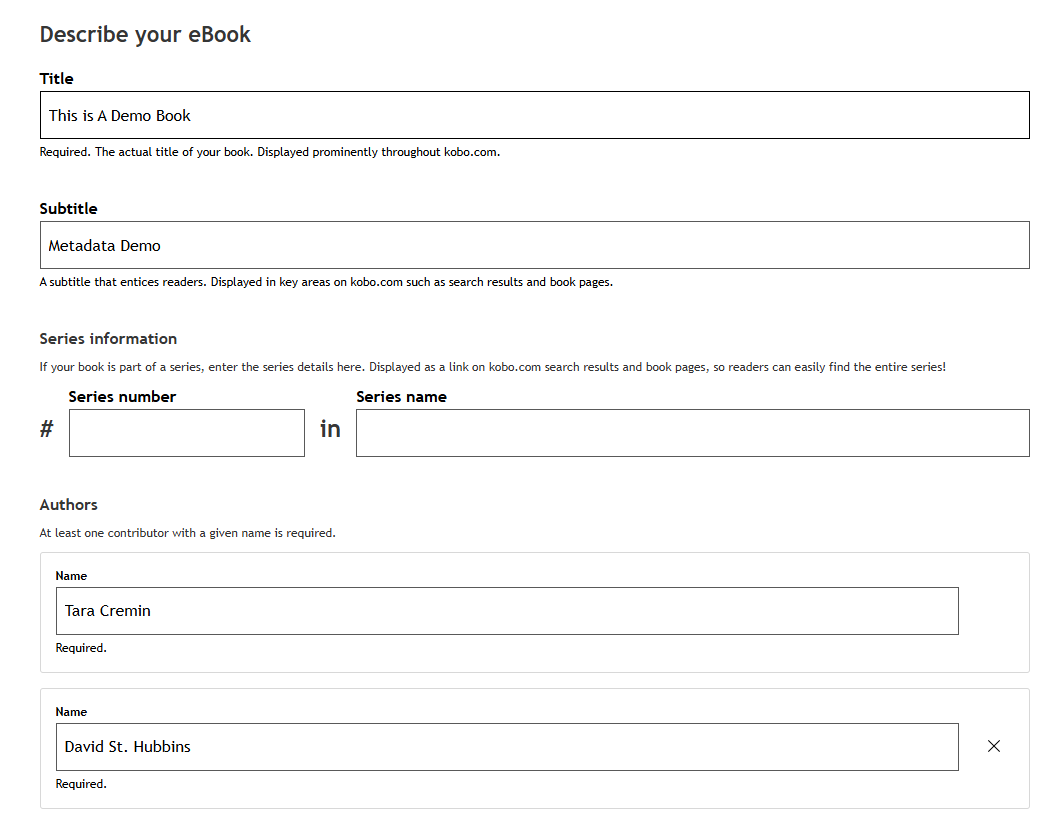Select the empty Series name field

[x=692, y=433]
